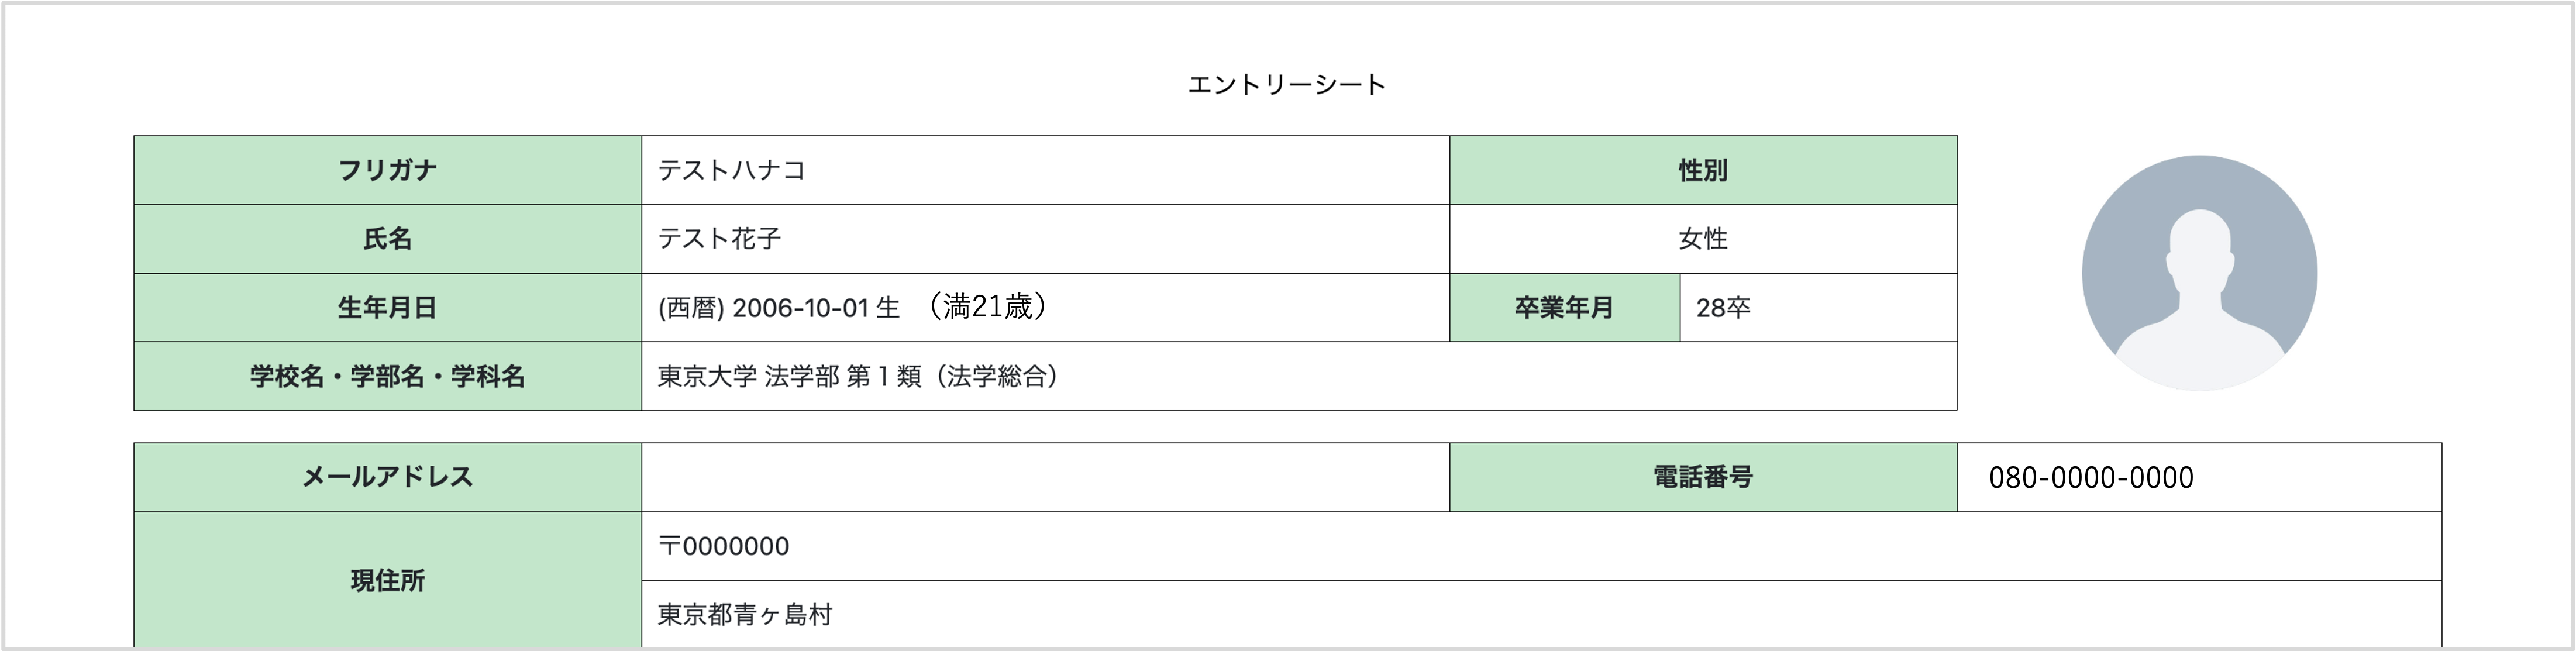This screenshot has height=651, width=2576.
Task: Click the name value テスト花子
Action: (x=719, y=238)
